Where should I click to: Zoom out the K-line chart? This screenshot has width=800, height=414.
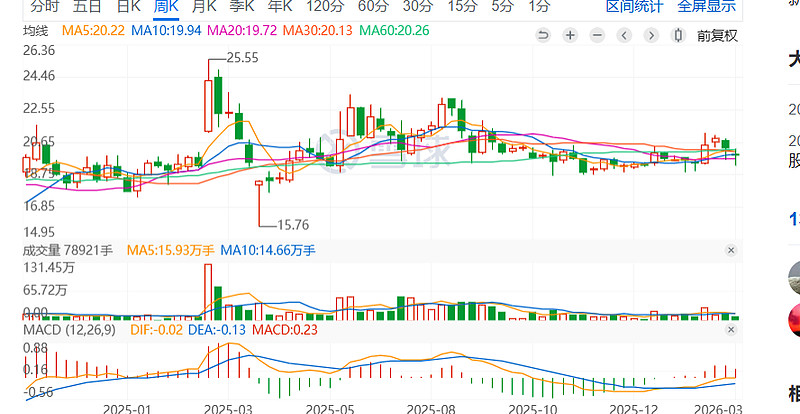pyautogui.click(x=597, y=36)
